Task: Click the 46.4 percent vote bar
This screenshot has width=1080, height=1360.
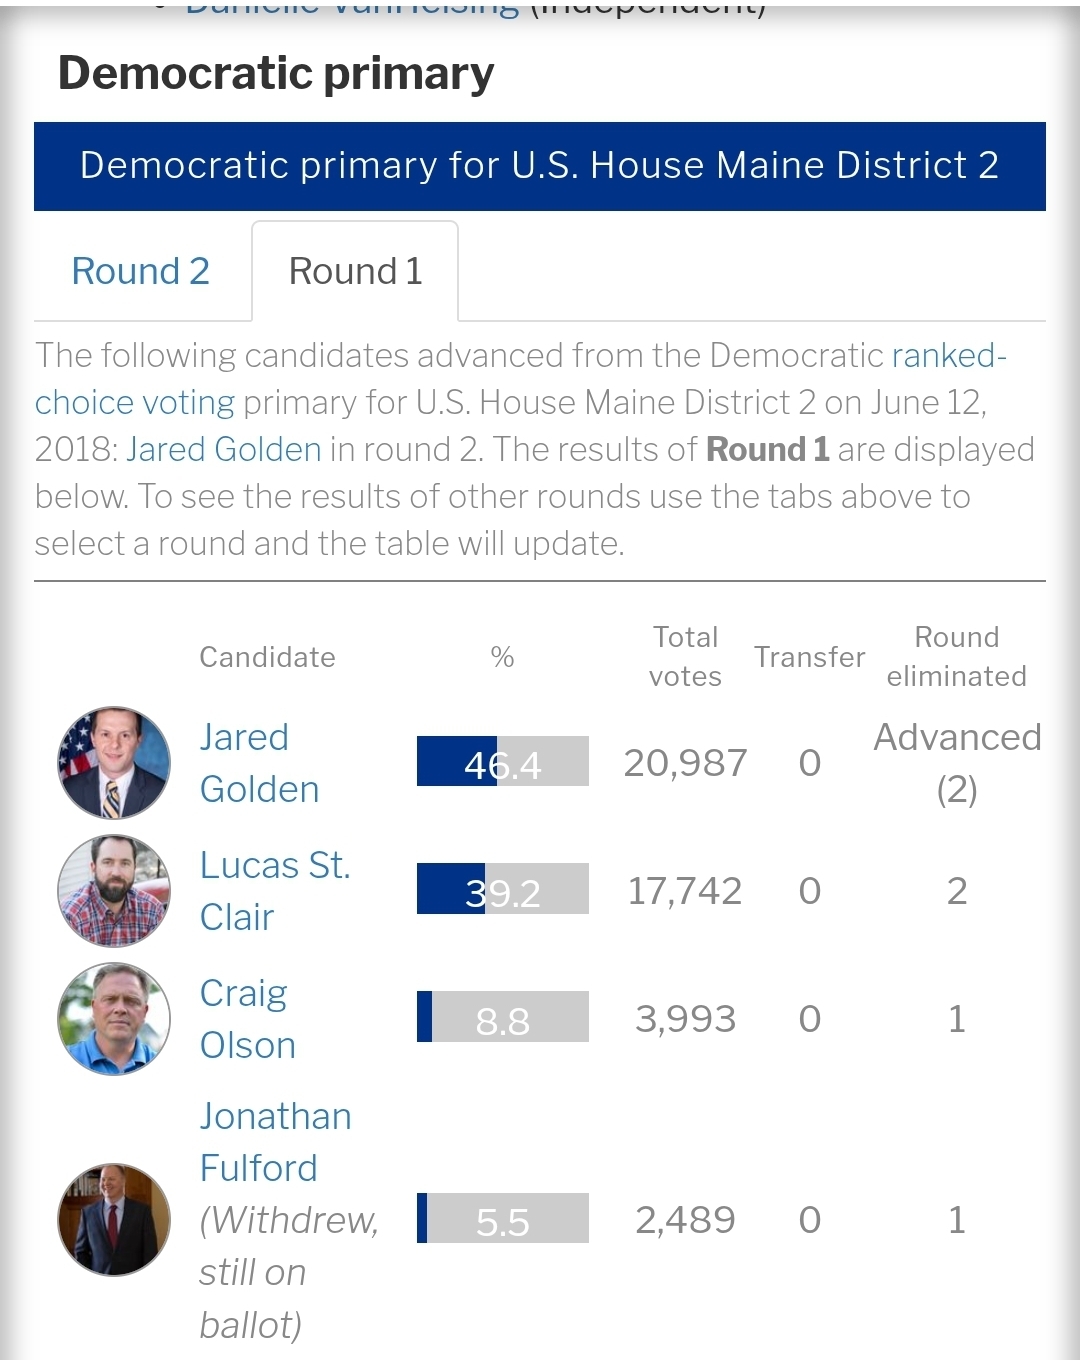Action: [502, 762]
